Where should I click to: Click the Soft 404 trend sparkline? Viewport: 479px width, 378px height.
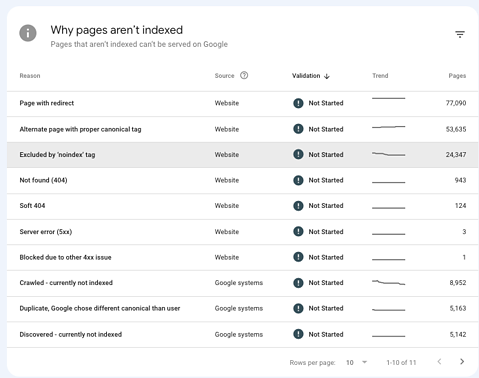[x=388, y=208]
